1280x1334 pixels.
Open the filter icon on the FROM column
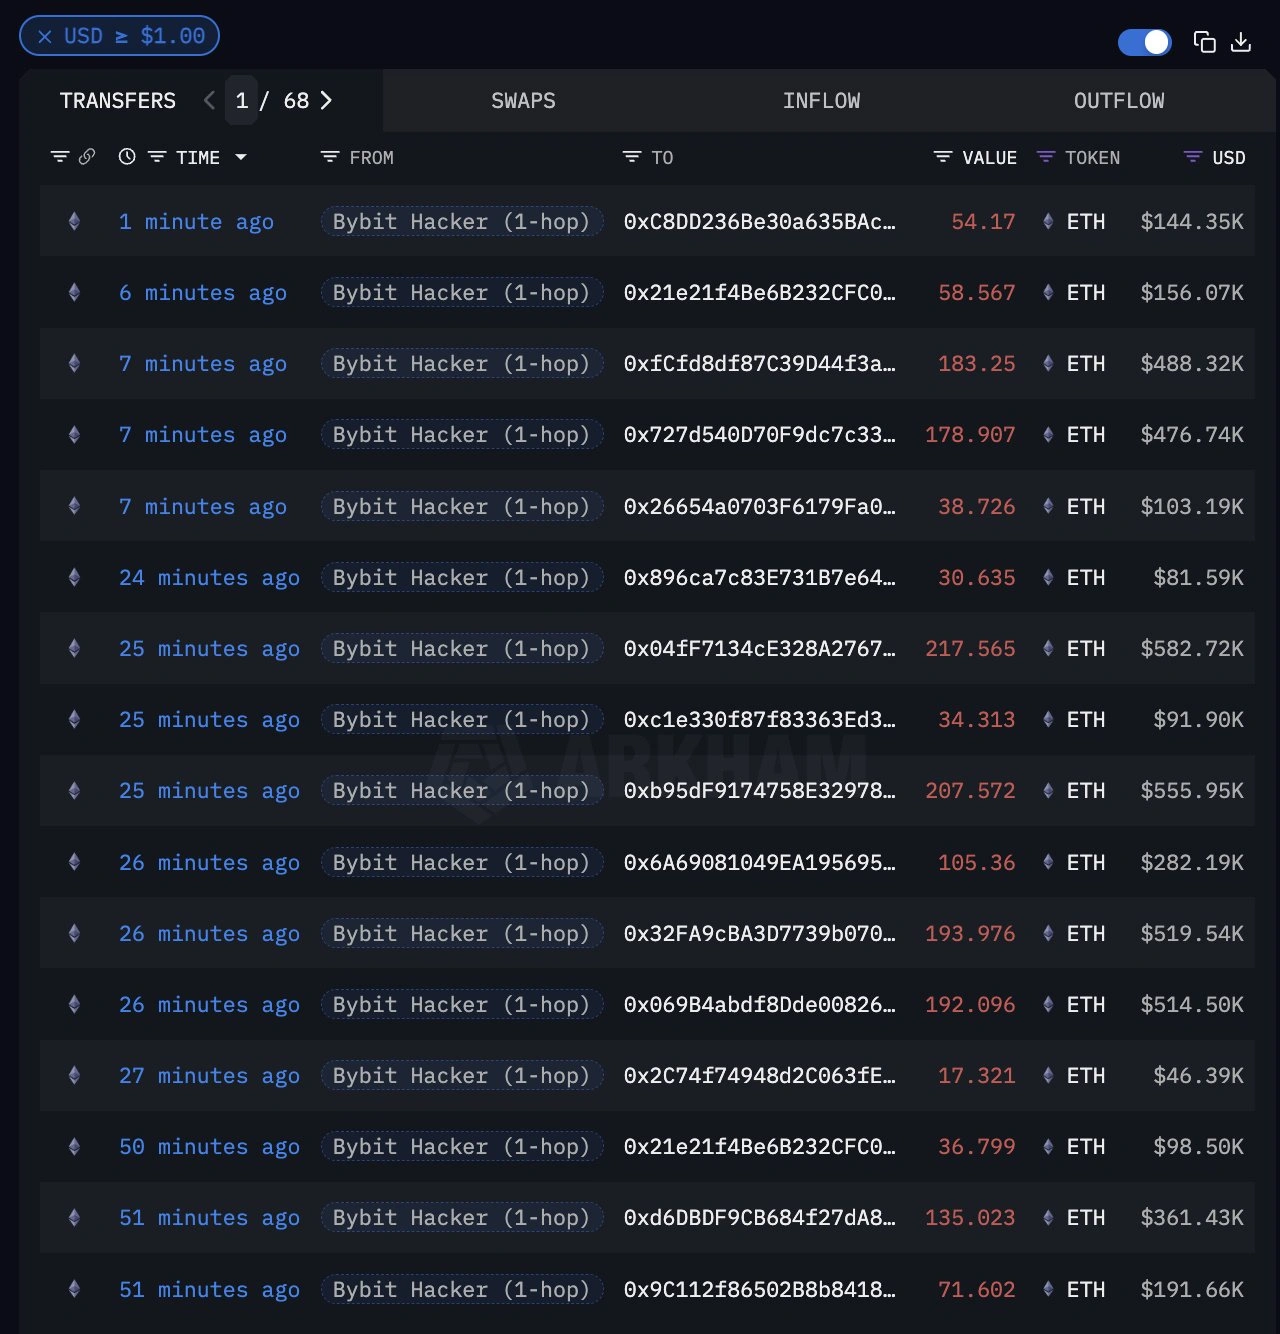(x=329, y=157)
